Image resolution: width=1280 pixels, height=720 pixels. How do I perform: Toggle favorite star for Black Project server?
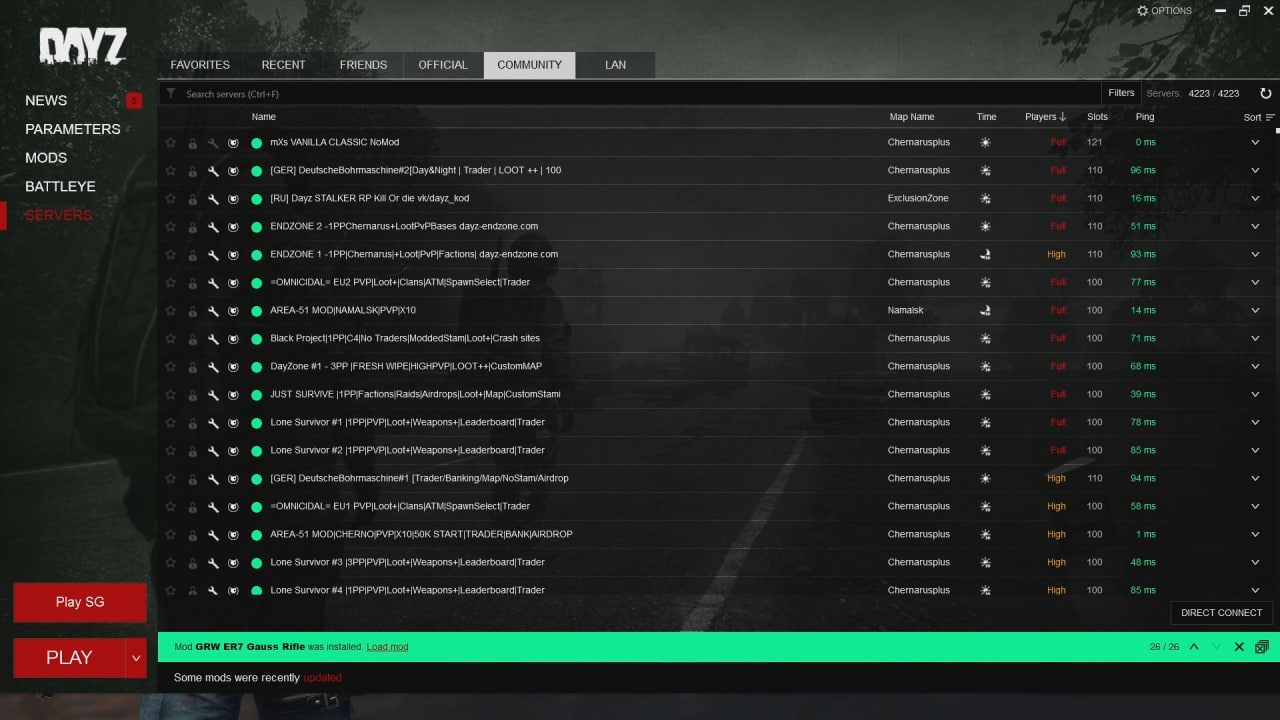[170, 338]
